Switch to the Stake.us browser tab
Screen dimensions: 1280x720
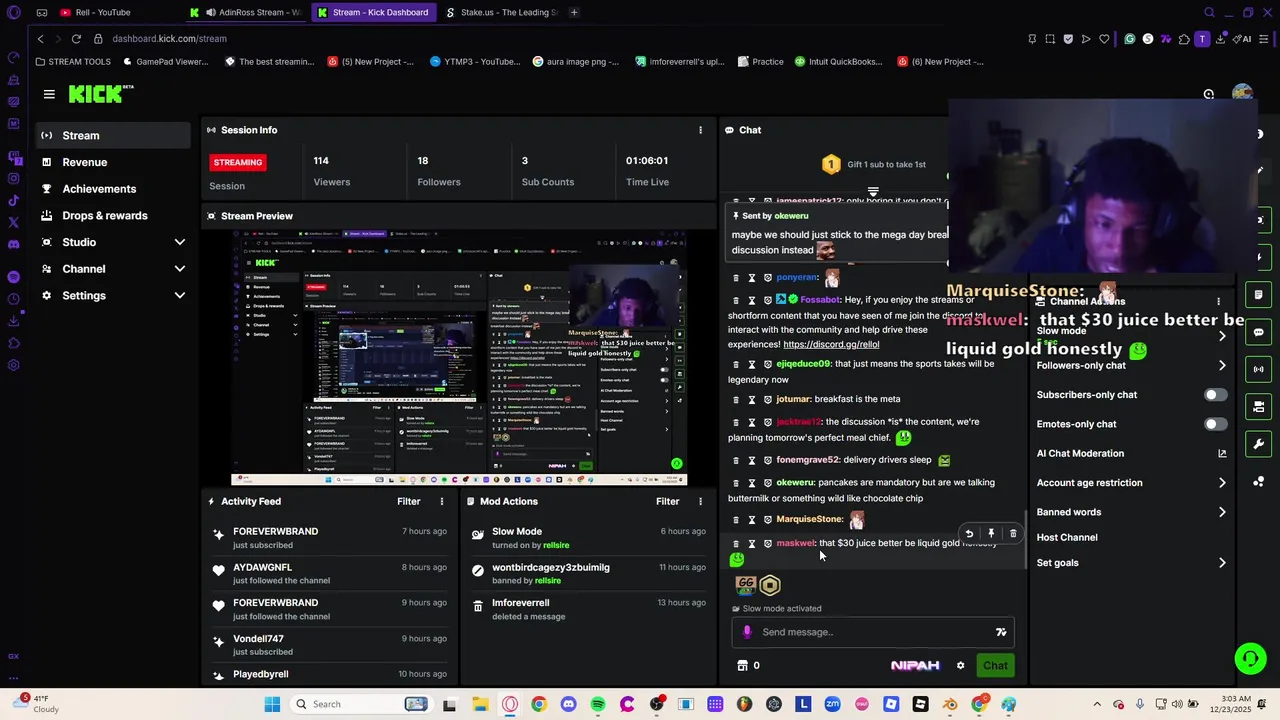pos(500,12)
